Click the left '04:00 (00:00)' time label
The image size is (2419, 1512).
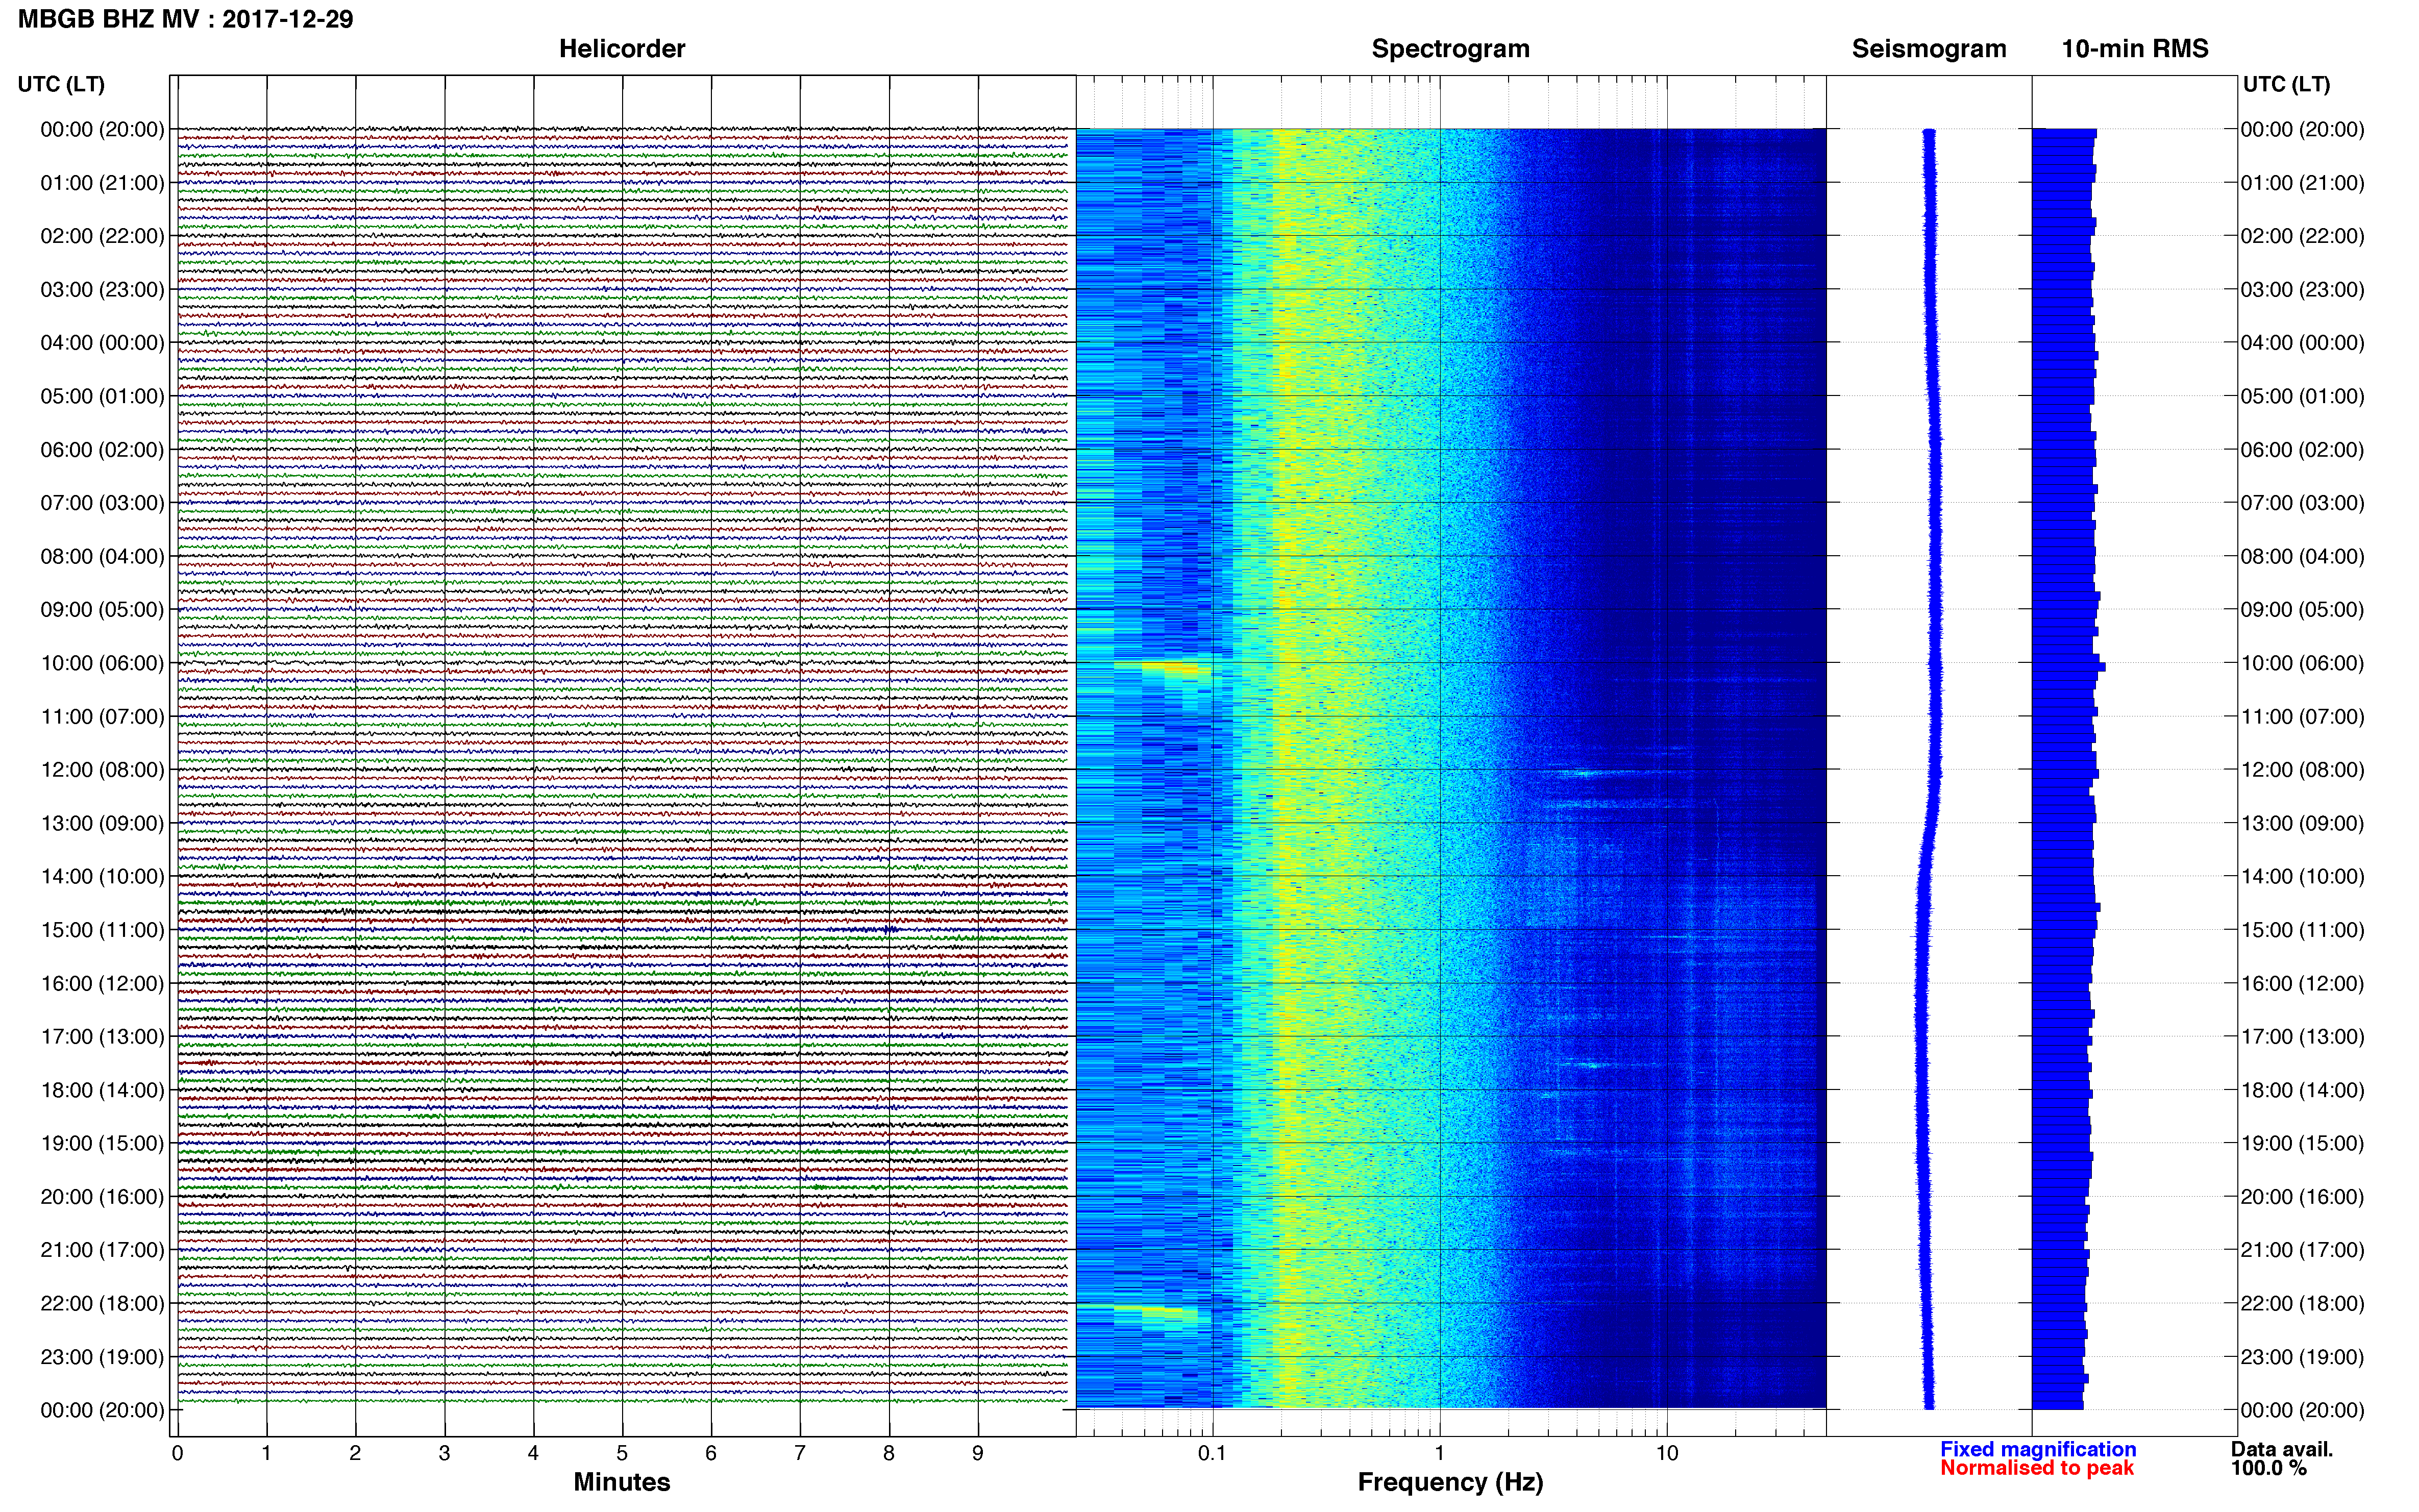click(x=102, y=343)
